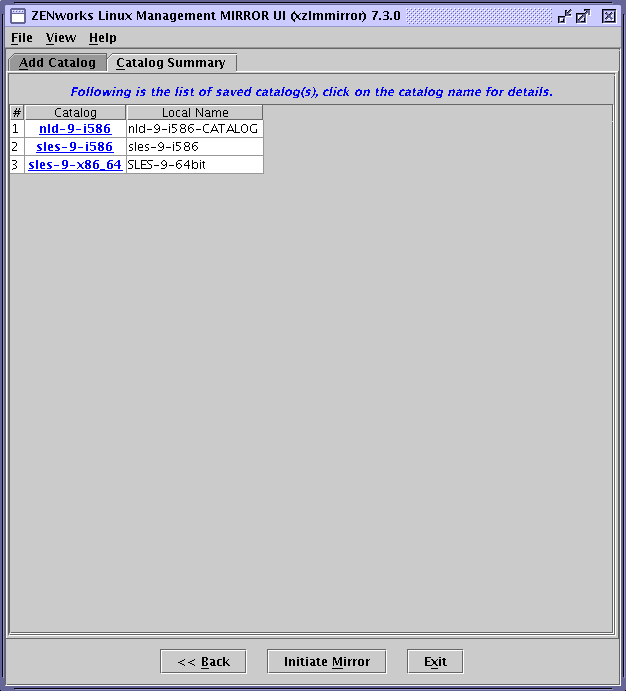Open the sles-9-i586 catalog link
Viewport: 626px width, 691px height.
(x=75, y=147)
